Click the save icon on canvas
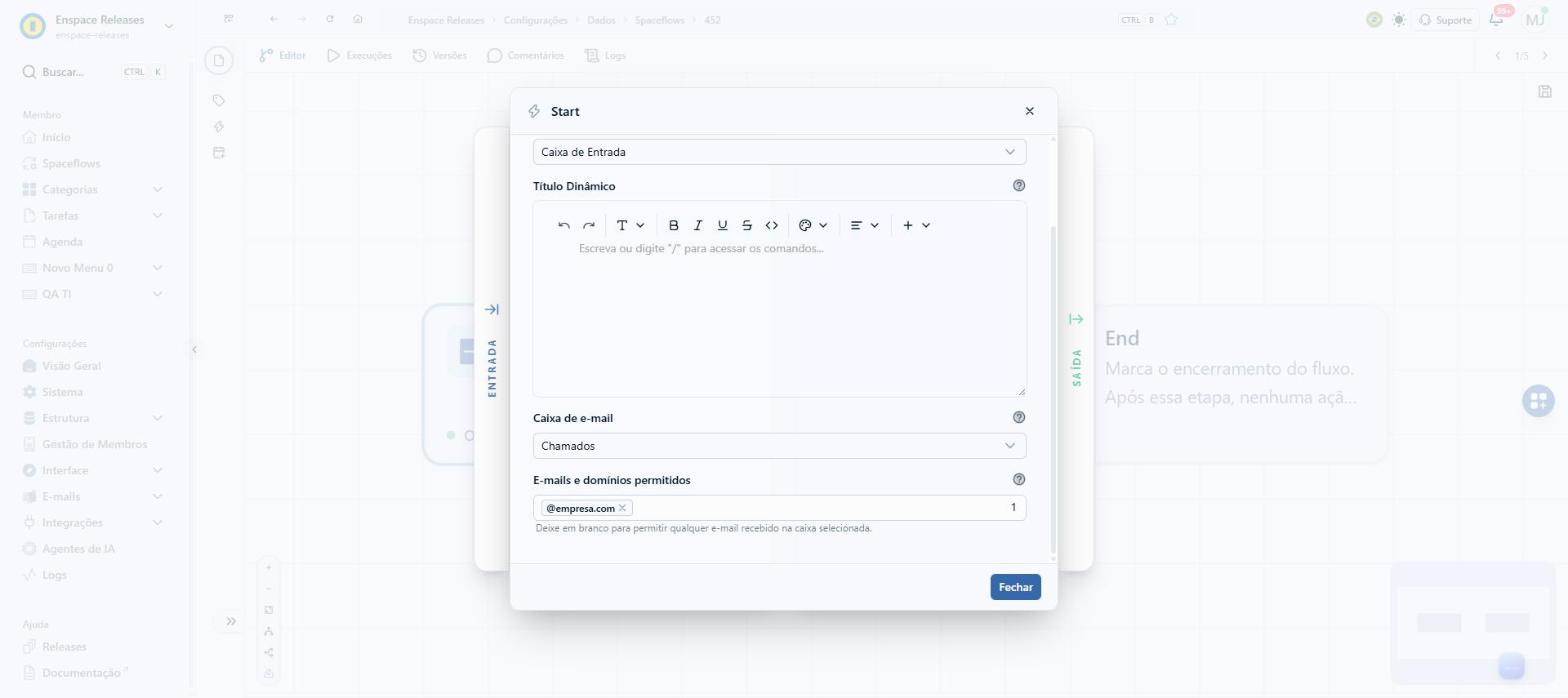This screenshot has height=698, width=1568. (x=1545, y=92)
